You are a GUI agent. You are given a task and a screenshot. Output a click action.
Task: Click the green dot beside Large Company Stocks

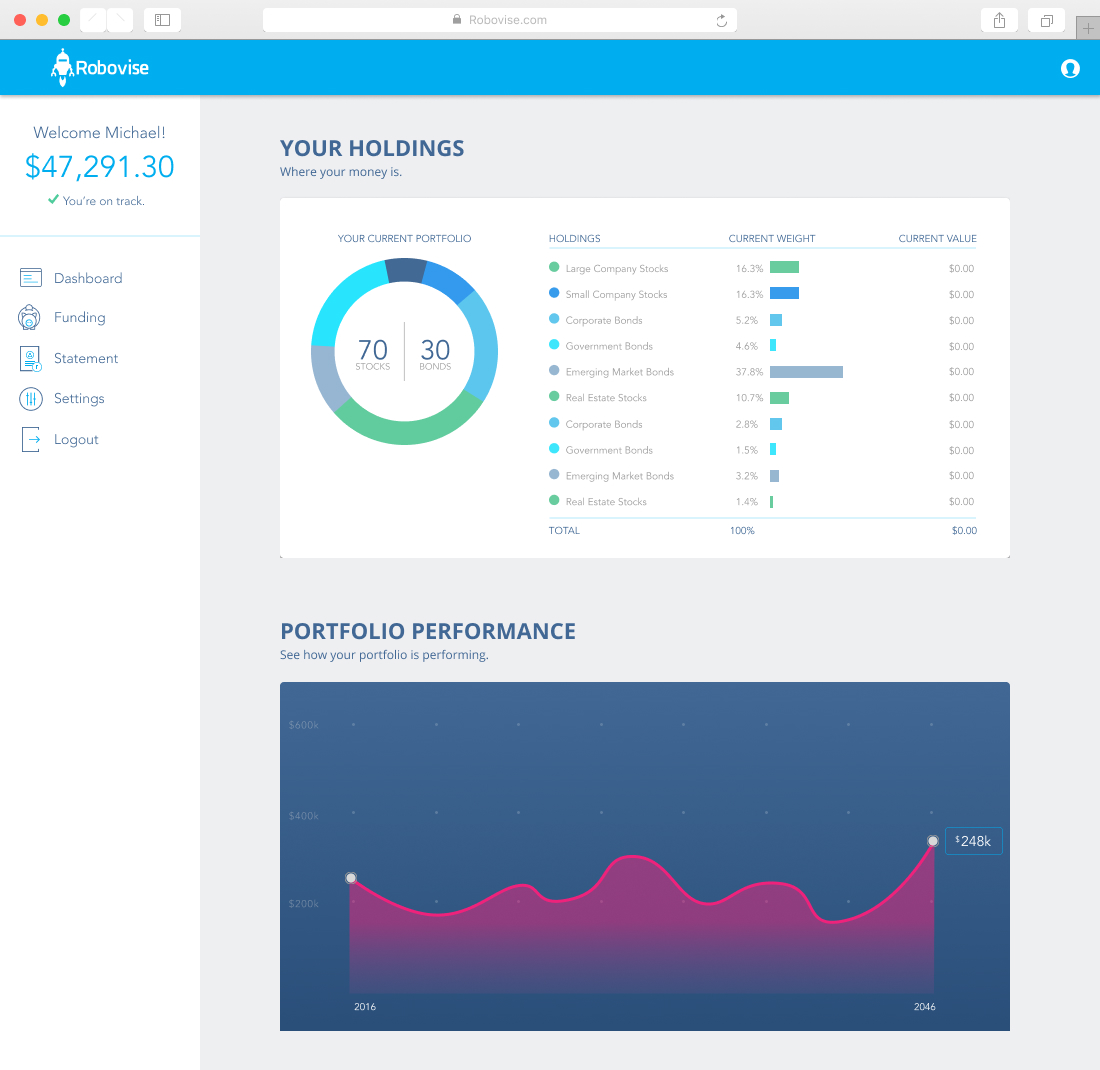554,267
